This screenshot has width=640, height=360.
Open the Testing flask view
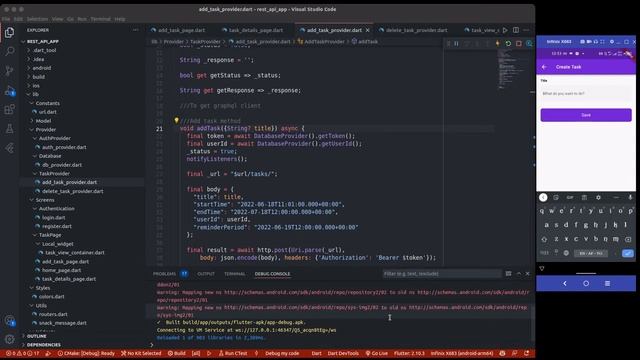pyautogui.click(x=9, y=129)
